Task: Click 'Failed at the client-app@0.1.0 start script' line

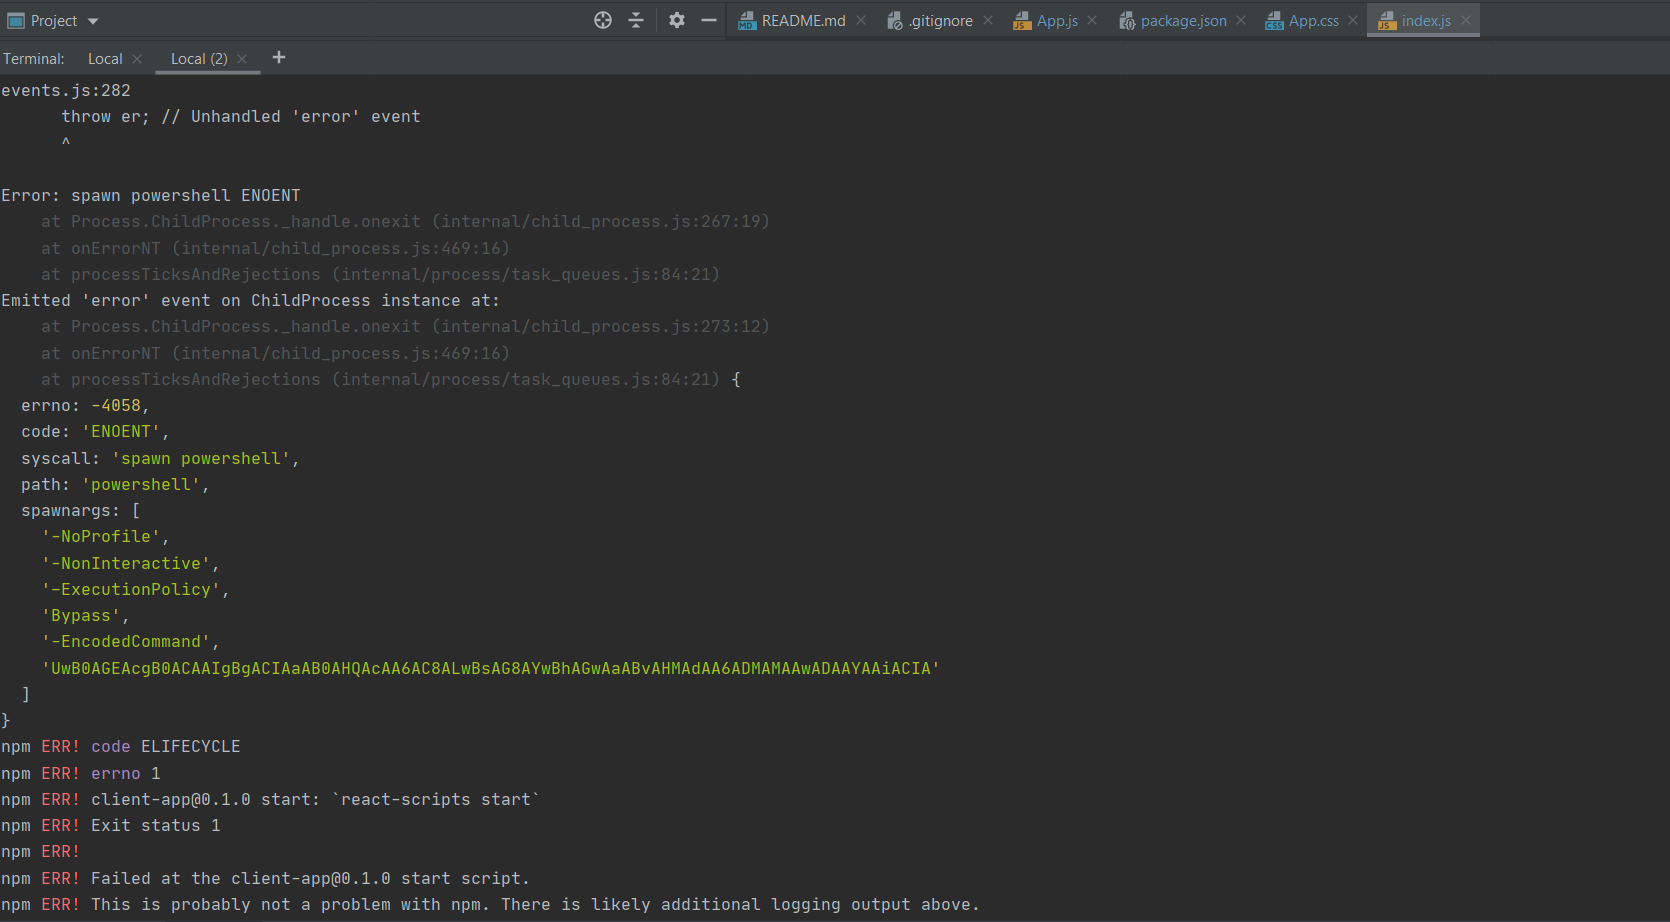Action: [266, 879]
